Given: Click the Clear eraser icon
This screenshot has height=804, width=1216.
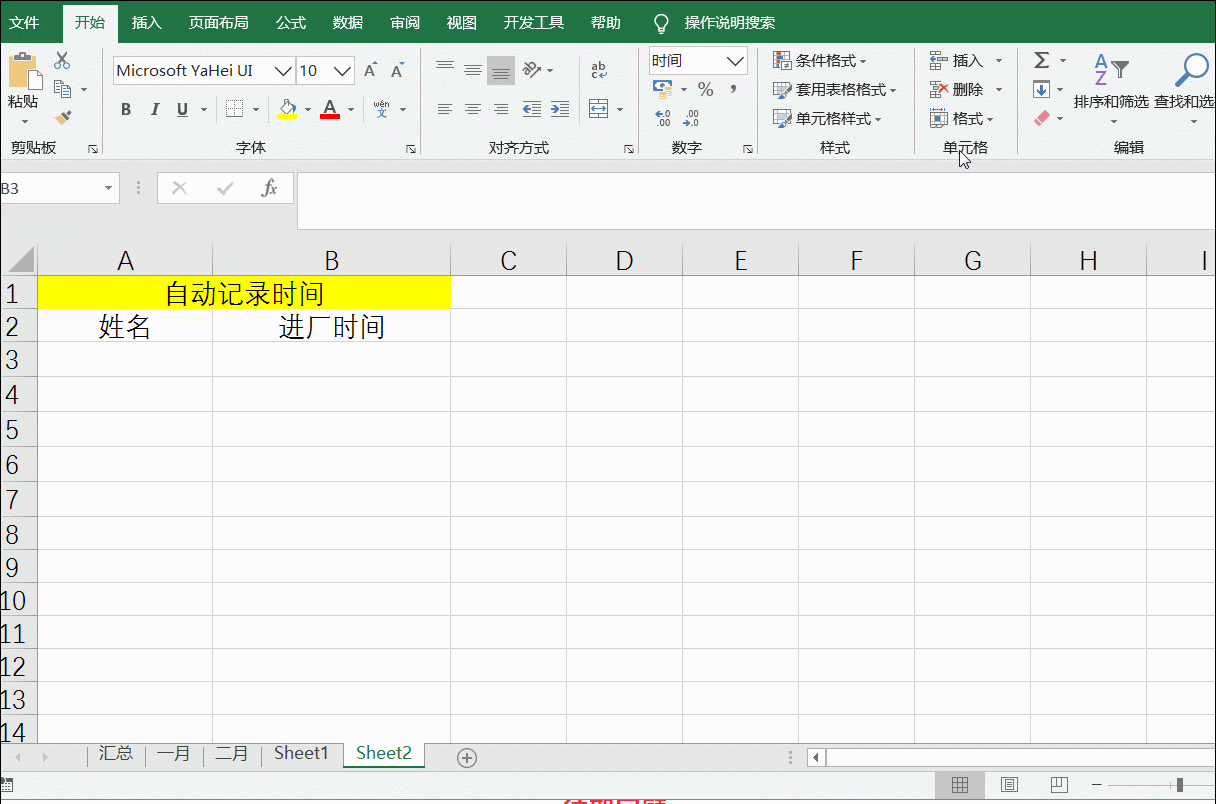Looking at the screenshot, I should pos(1042,118).
